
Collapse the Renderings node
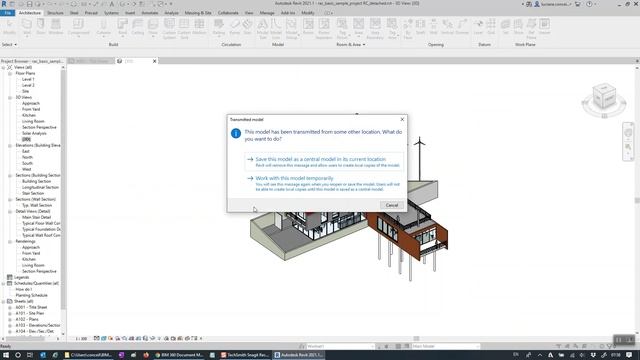10,242
